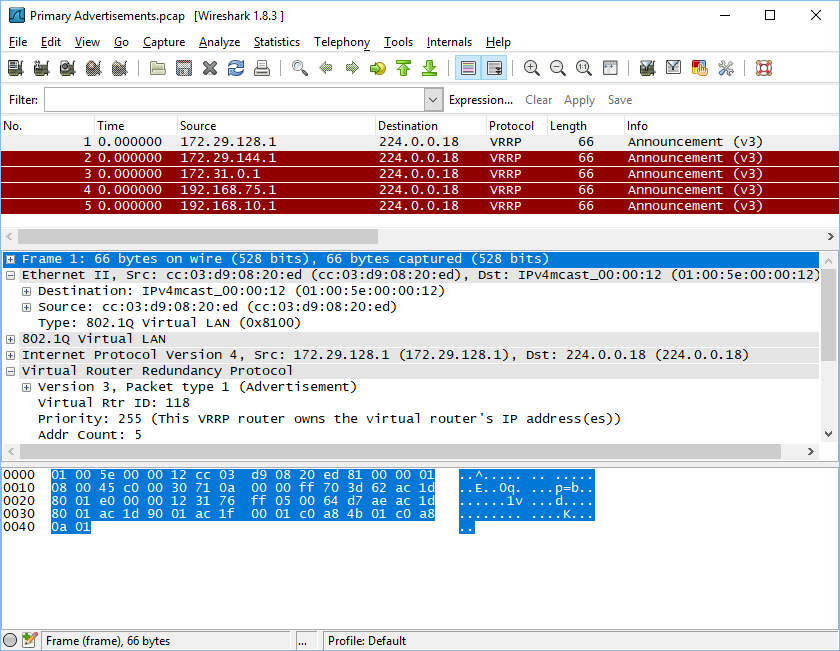The image size is (840, 651).
Task: Open the Coloring Rules icon
Action: (x=700, y=68)
